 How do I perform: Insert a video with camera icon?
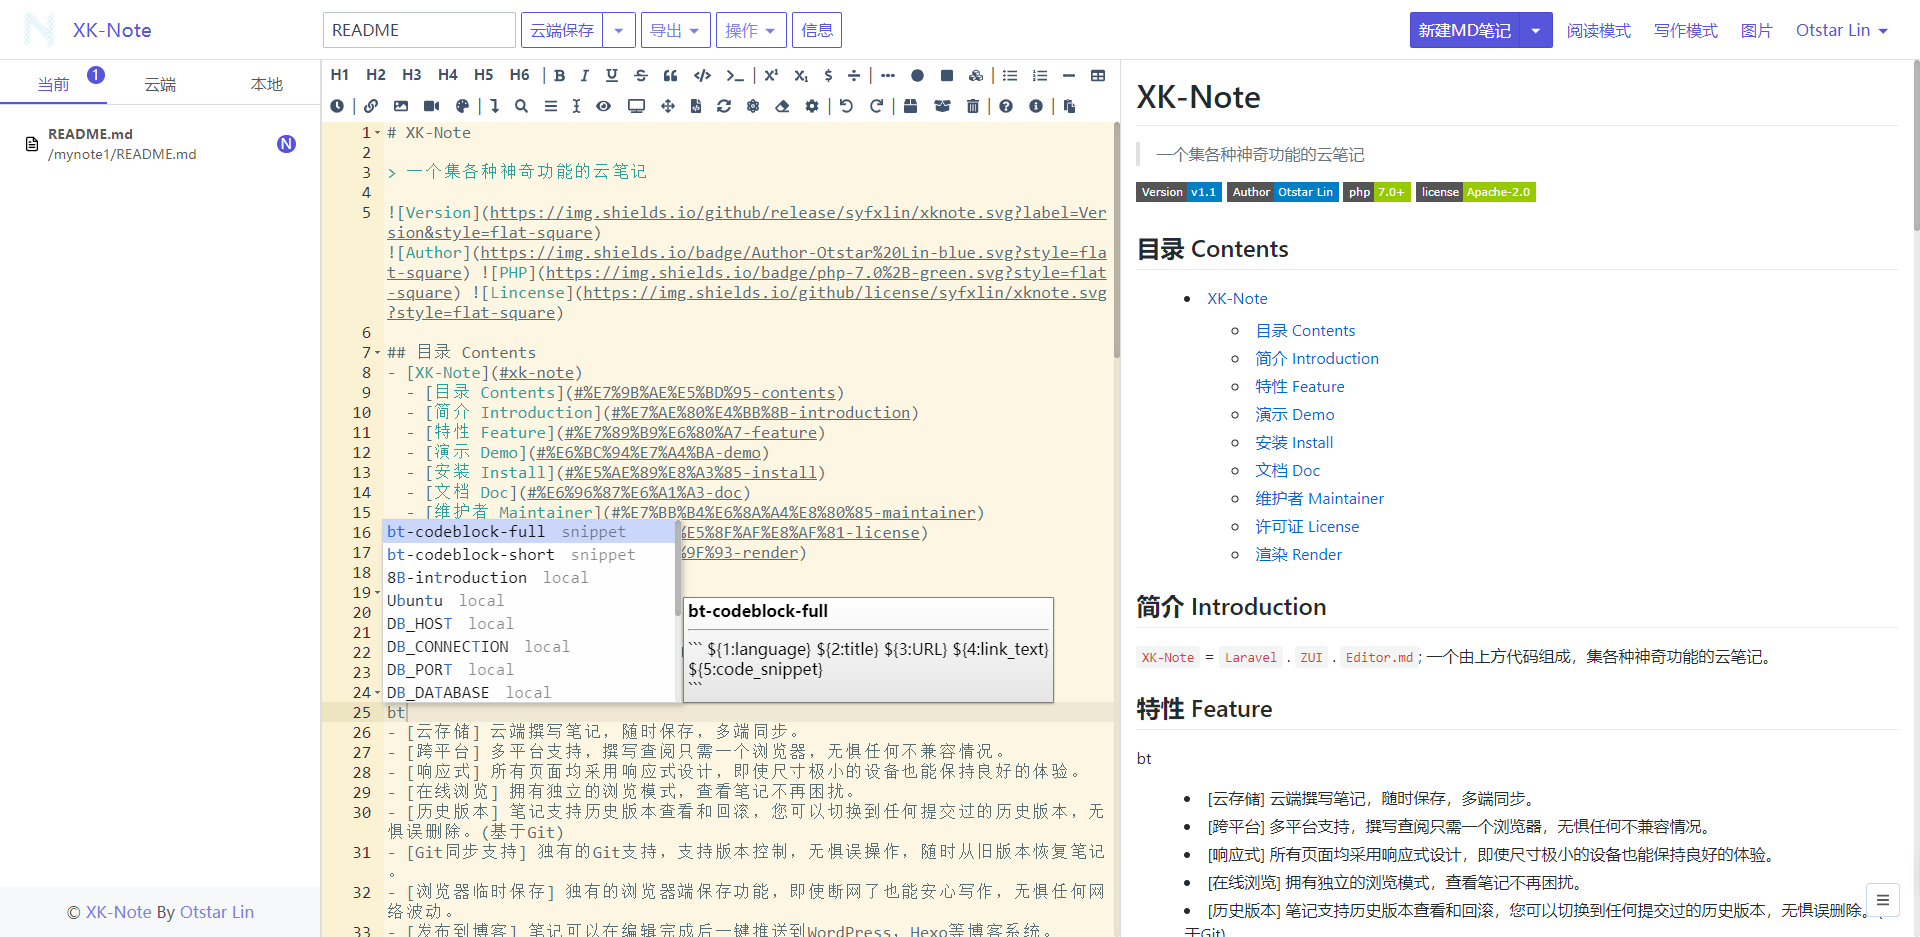pyautogui.click(x=431, y=106)
